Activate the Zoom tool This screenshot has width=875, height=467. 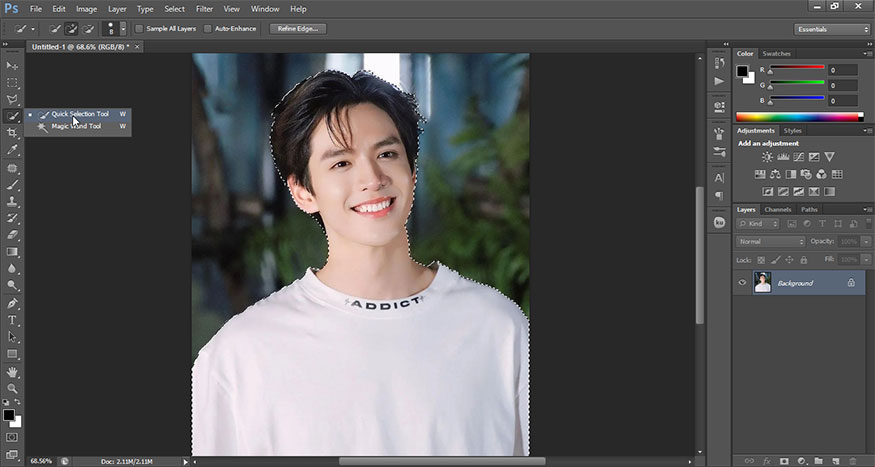pos(13,387)
